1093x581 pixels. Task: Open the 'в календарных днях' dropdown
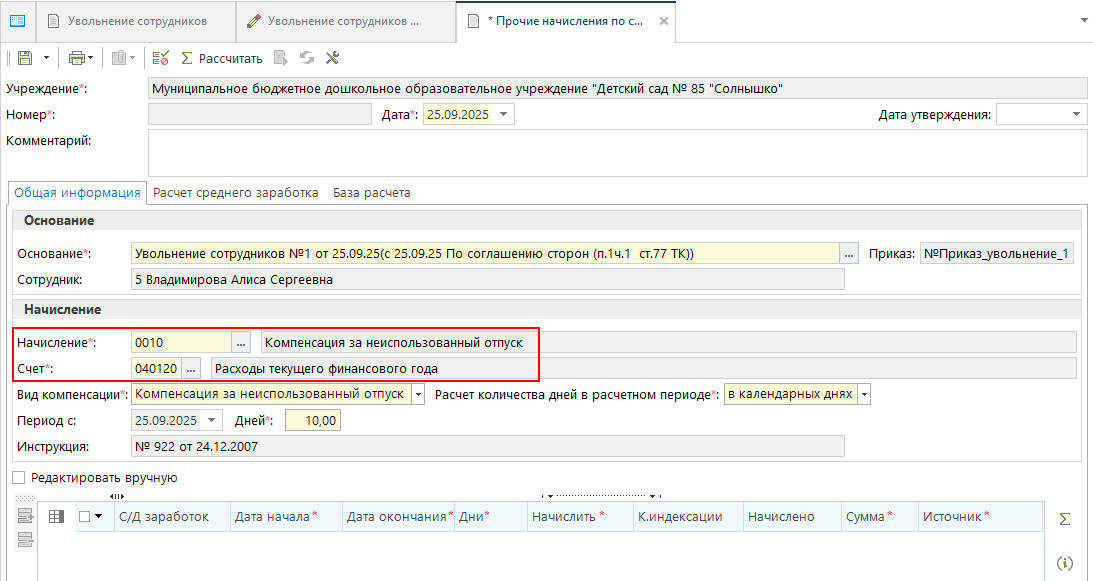tap(864, 394)
